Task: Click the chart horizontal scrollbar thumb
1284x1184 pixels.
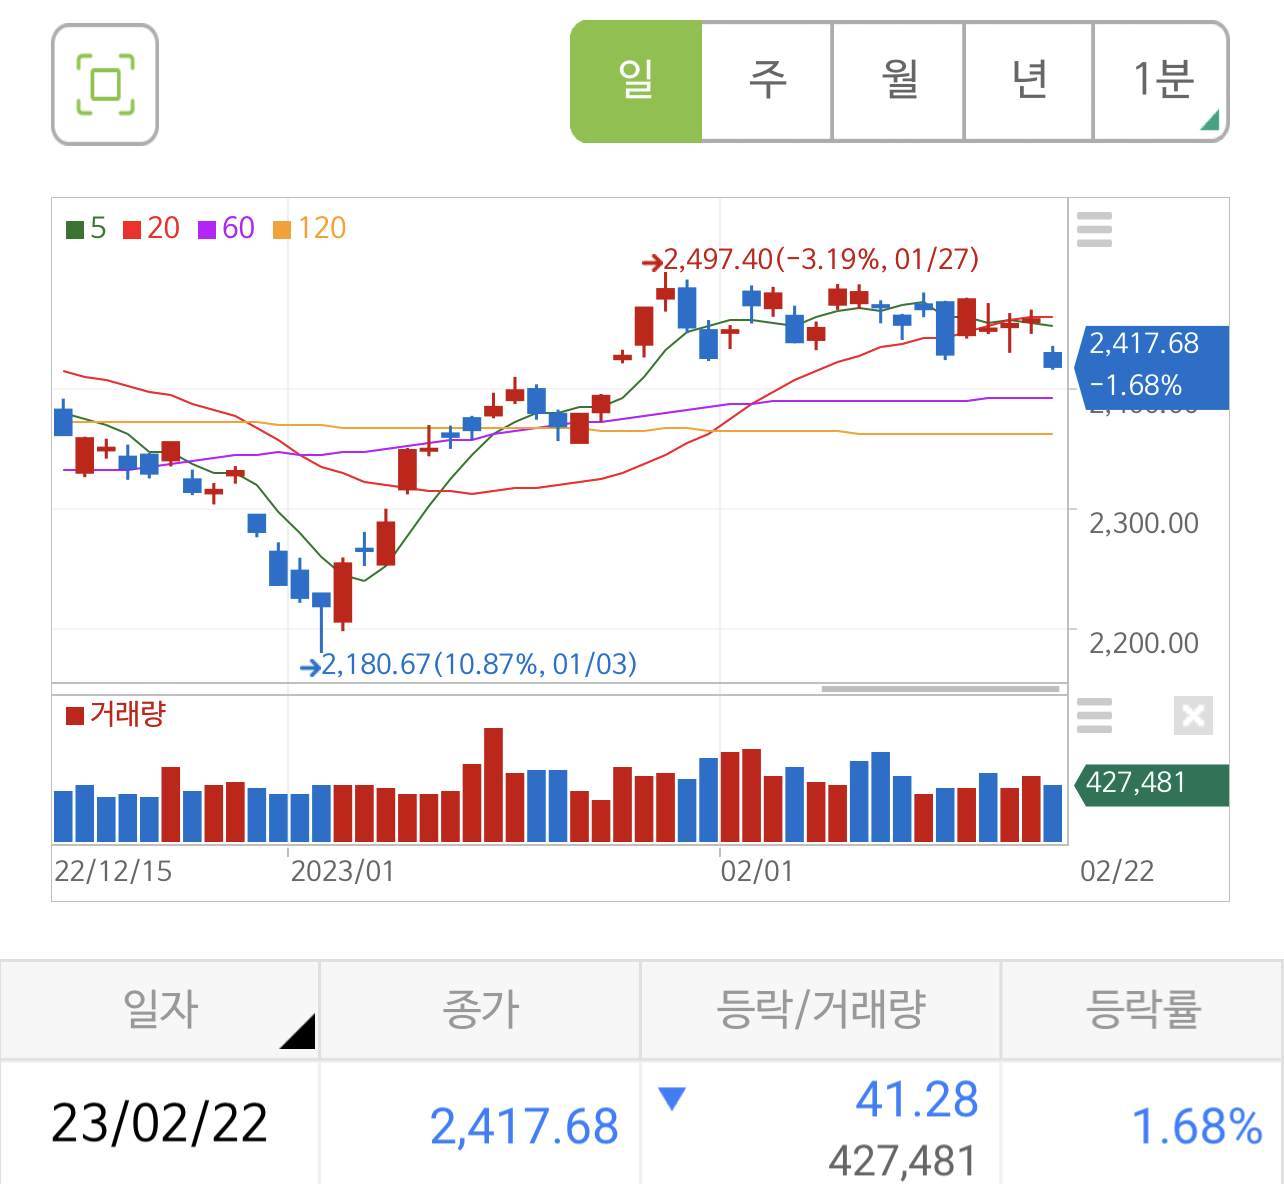Action: (x=940, y=689)
